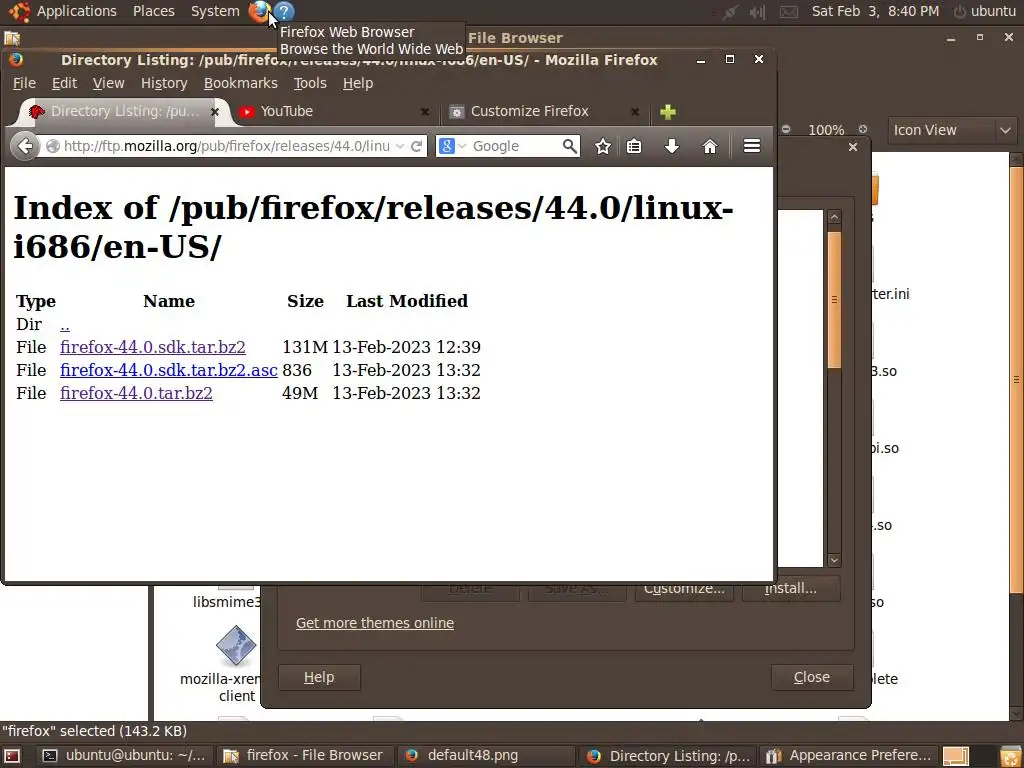
Task: Show bookmarks list icon in Firefox toolbar
Action: click(633, 146)
